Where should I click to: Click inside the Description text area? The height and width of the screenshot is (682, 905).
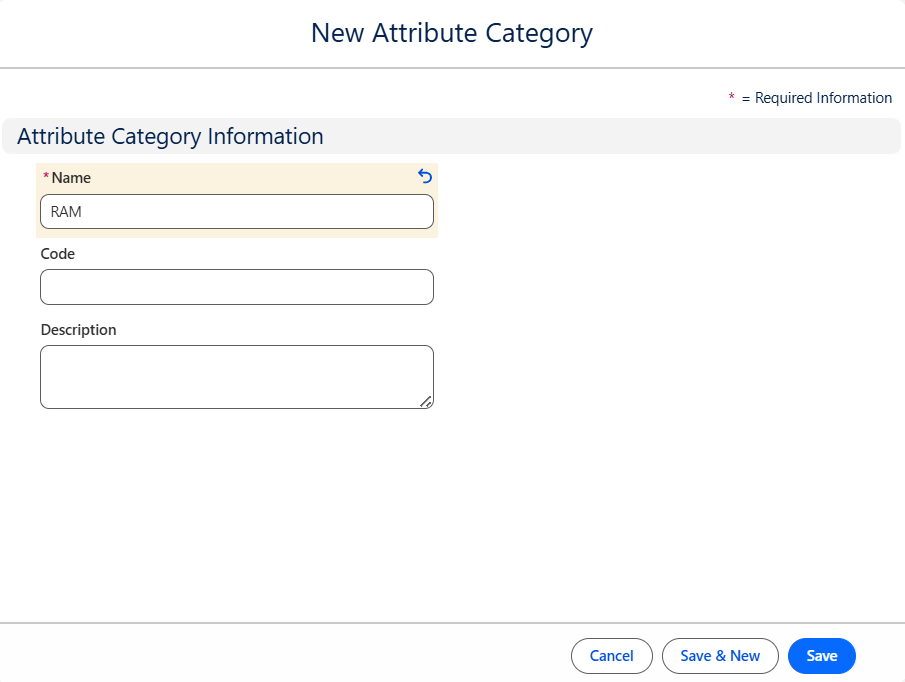point(237,377)
